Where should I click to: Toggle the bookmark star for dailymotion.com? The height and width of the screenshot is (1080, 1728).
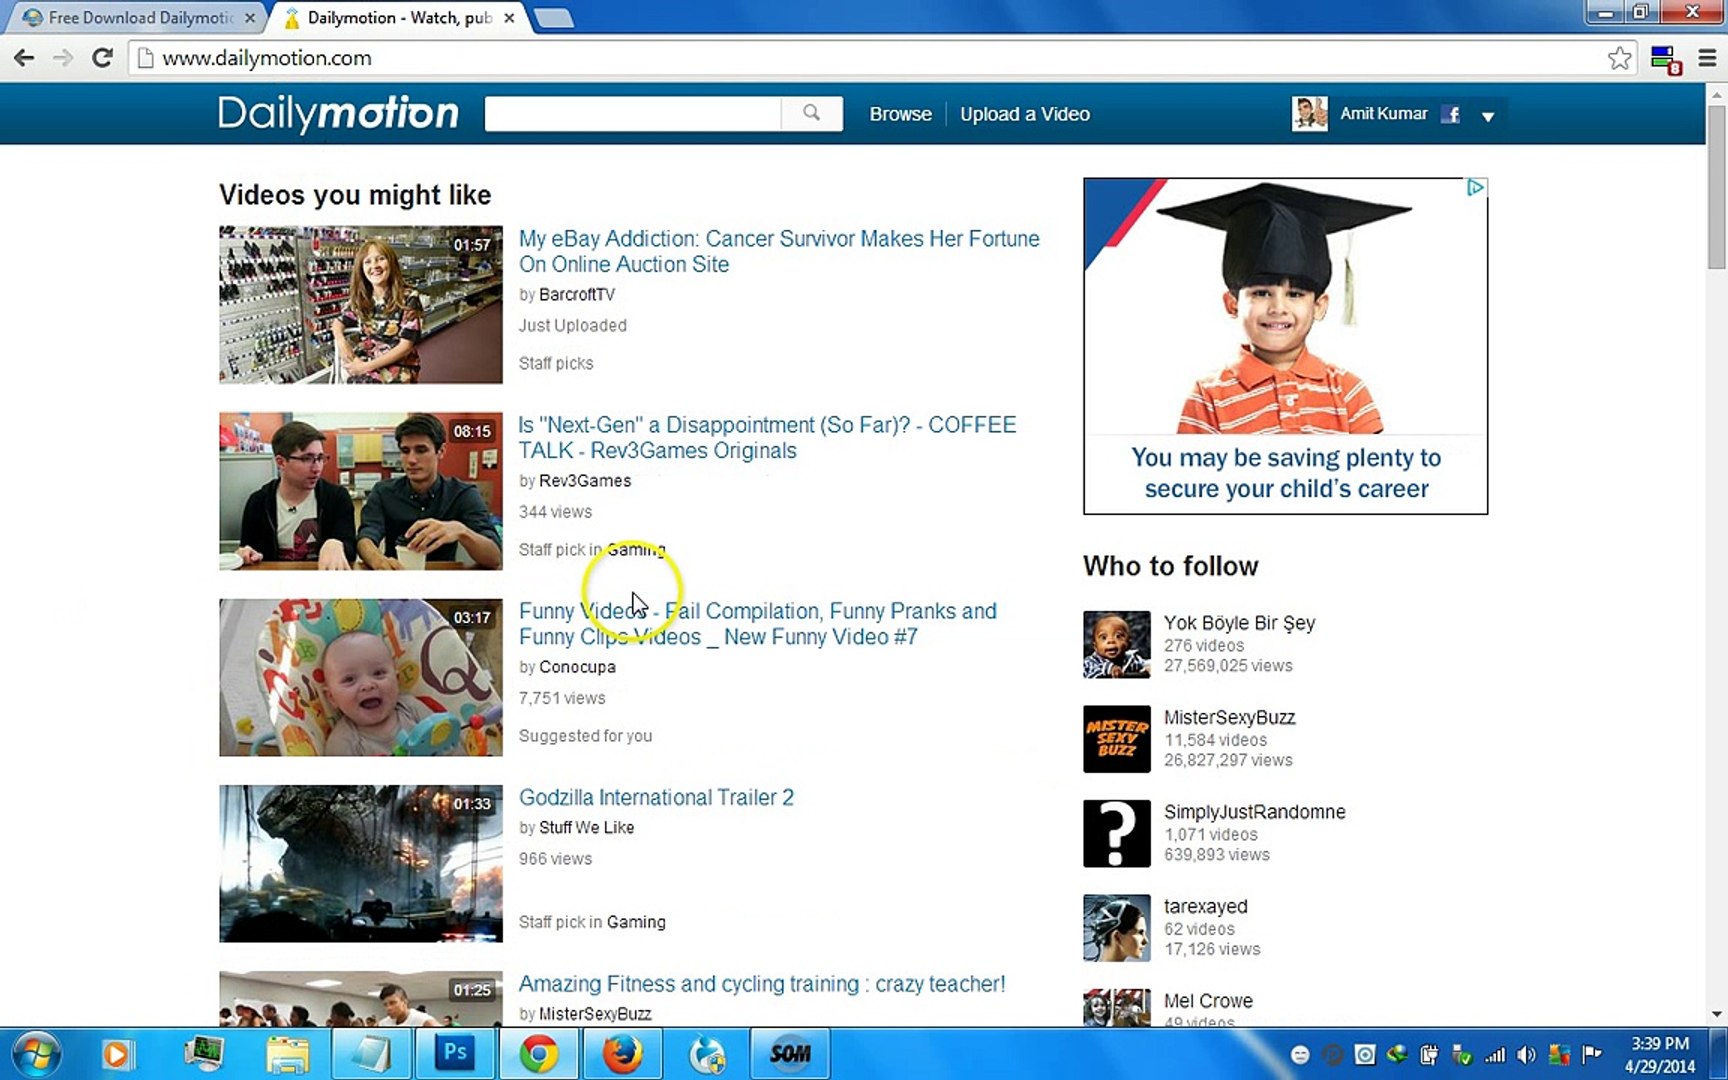tap(1620, 57)
